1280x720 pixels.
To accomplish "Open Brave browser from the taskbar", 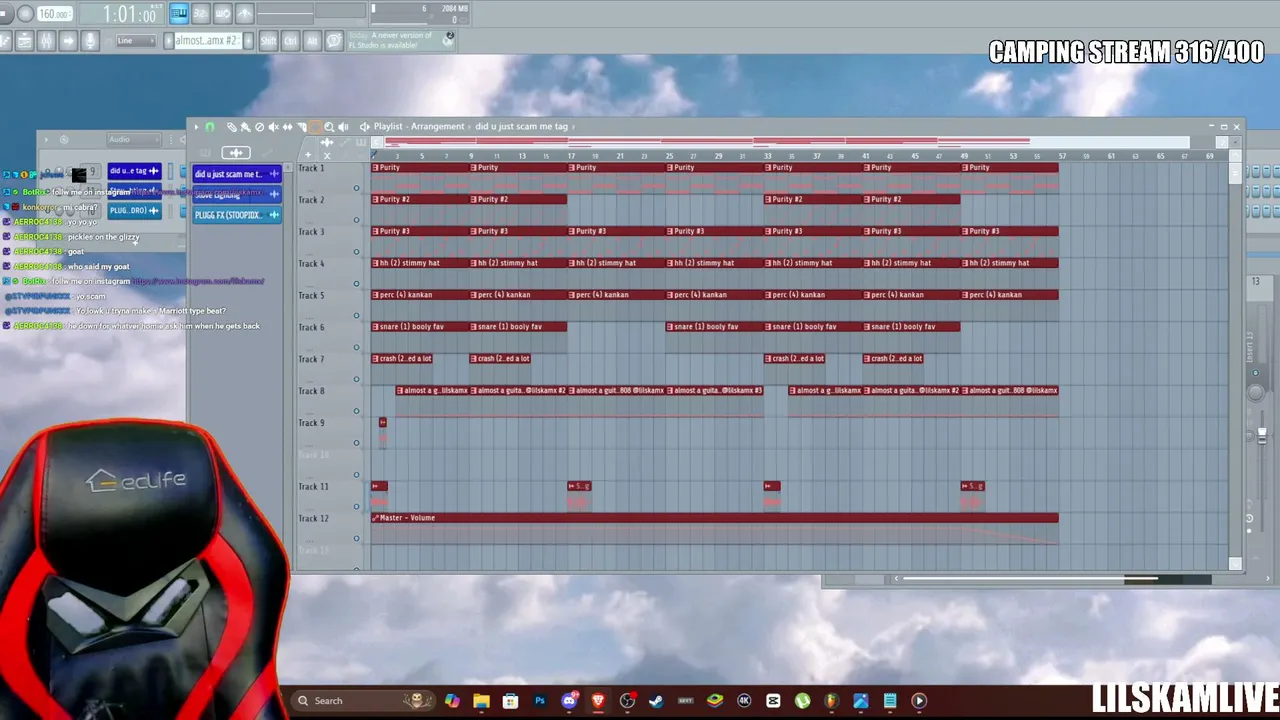I will tap(598, 701).
